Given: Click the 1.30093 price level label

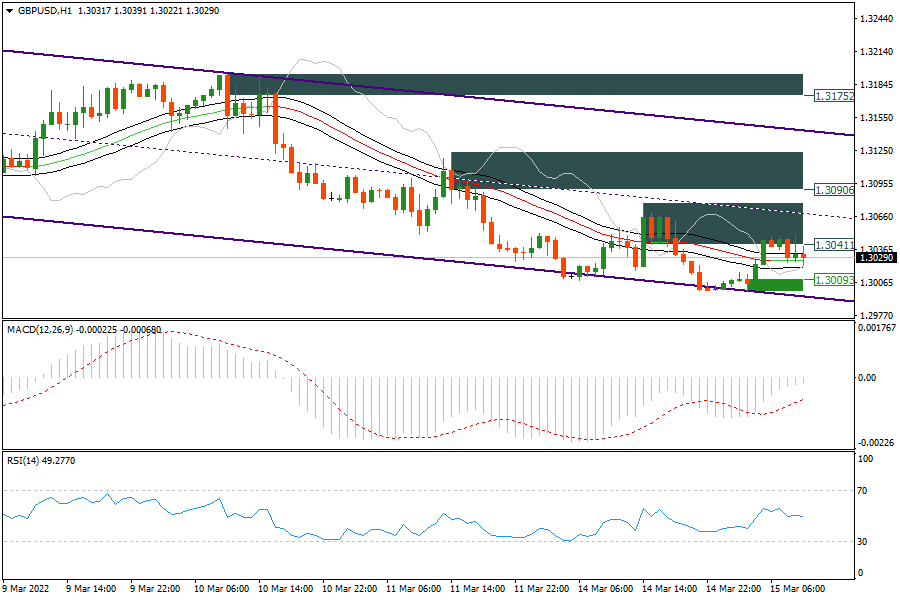Looking at the screenshot, I should (x=834, y=280).
